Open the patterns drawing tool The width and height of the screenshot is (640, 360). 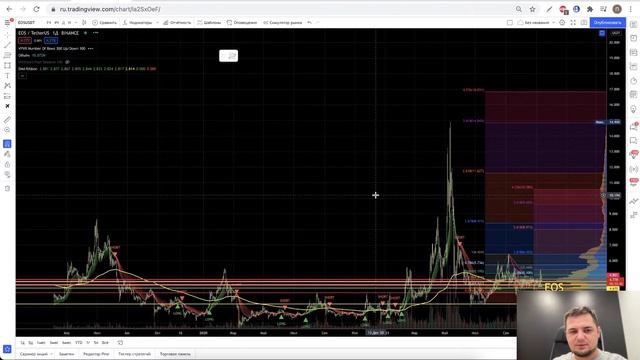7,86
